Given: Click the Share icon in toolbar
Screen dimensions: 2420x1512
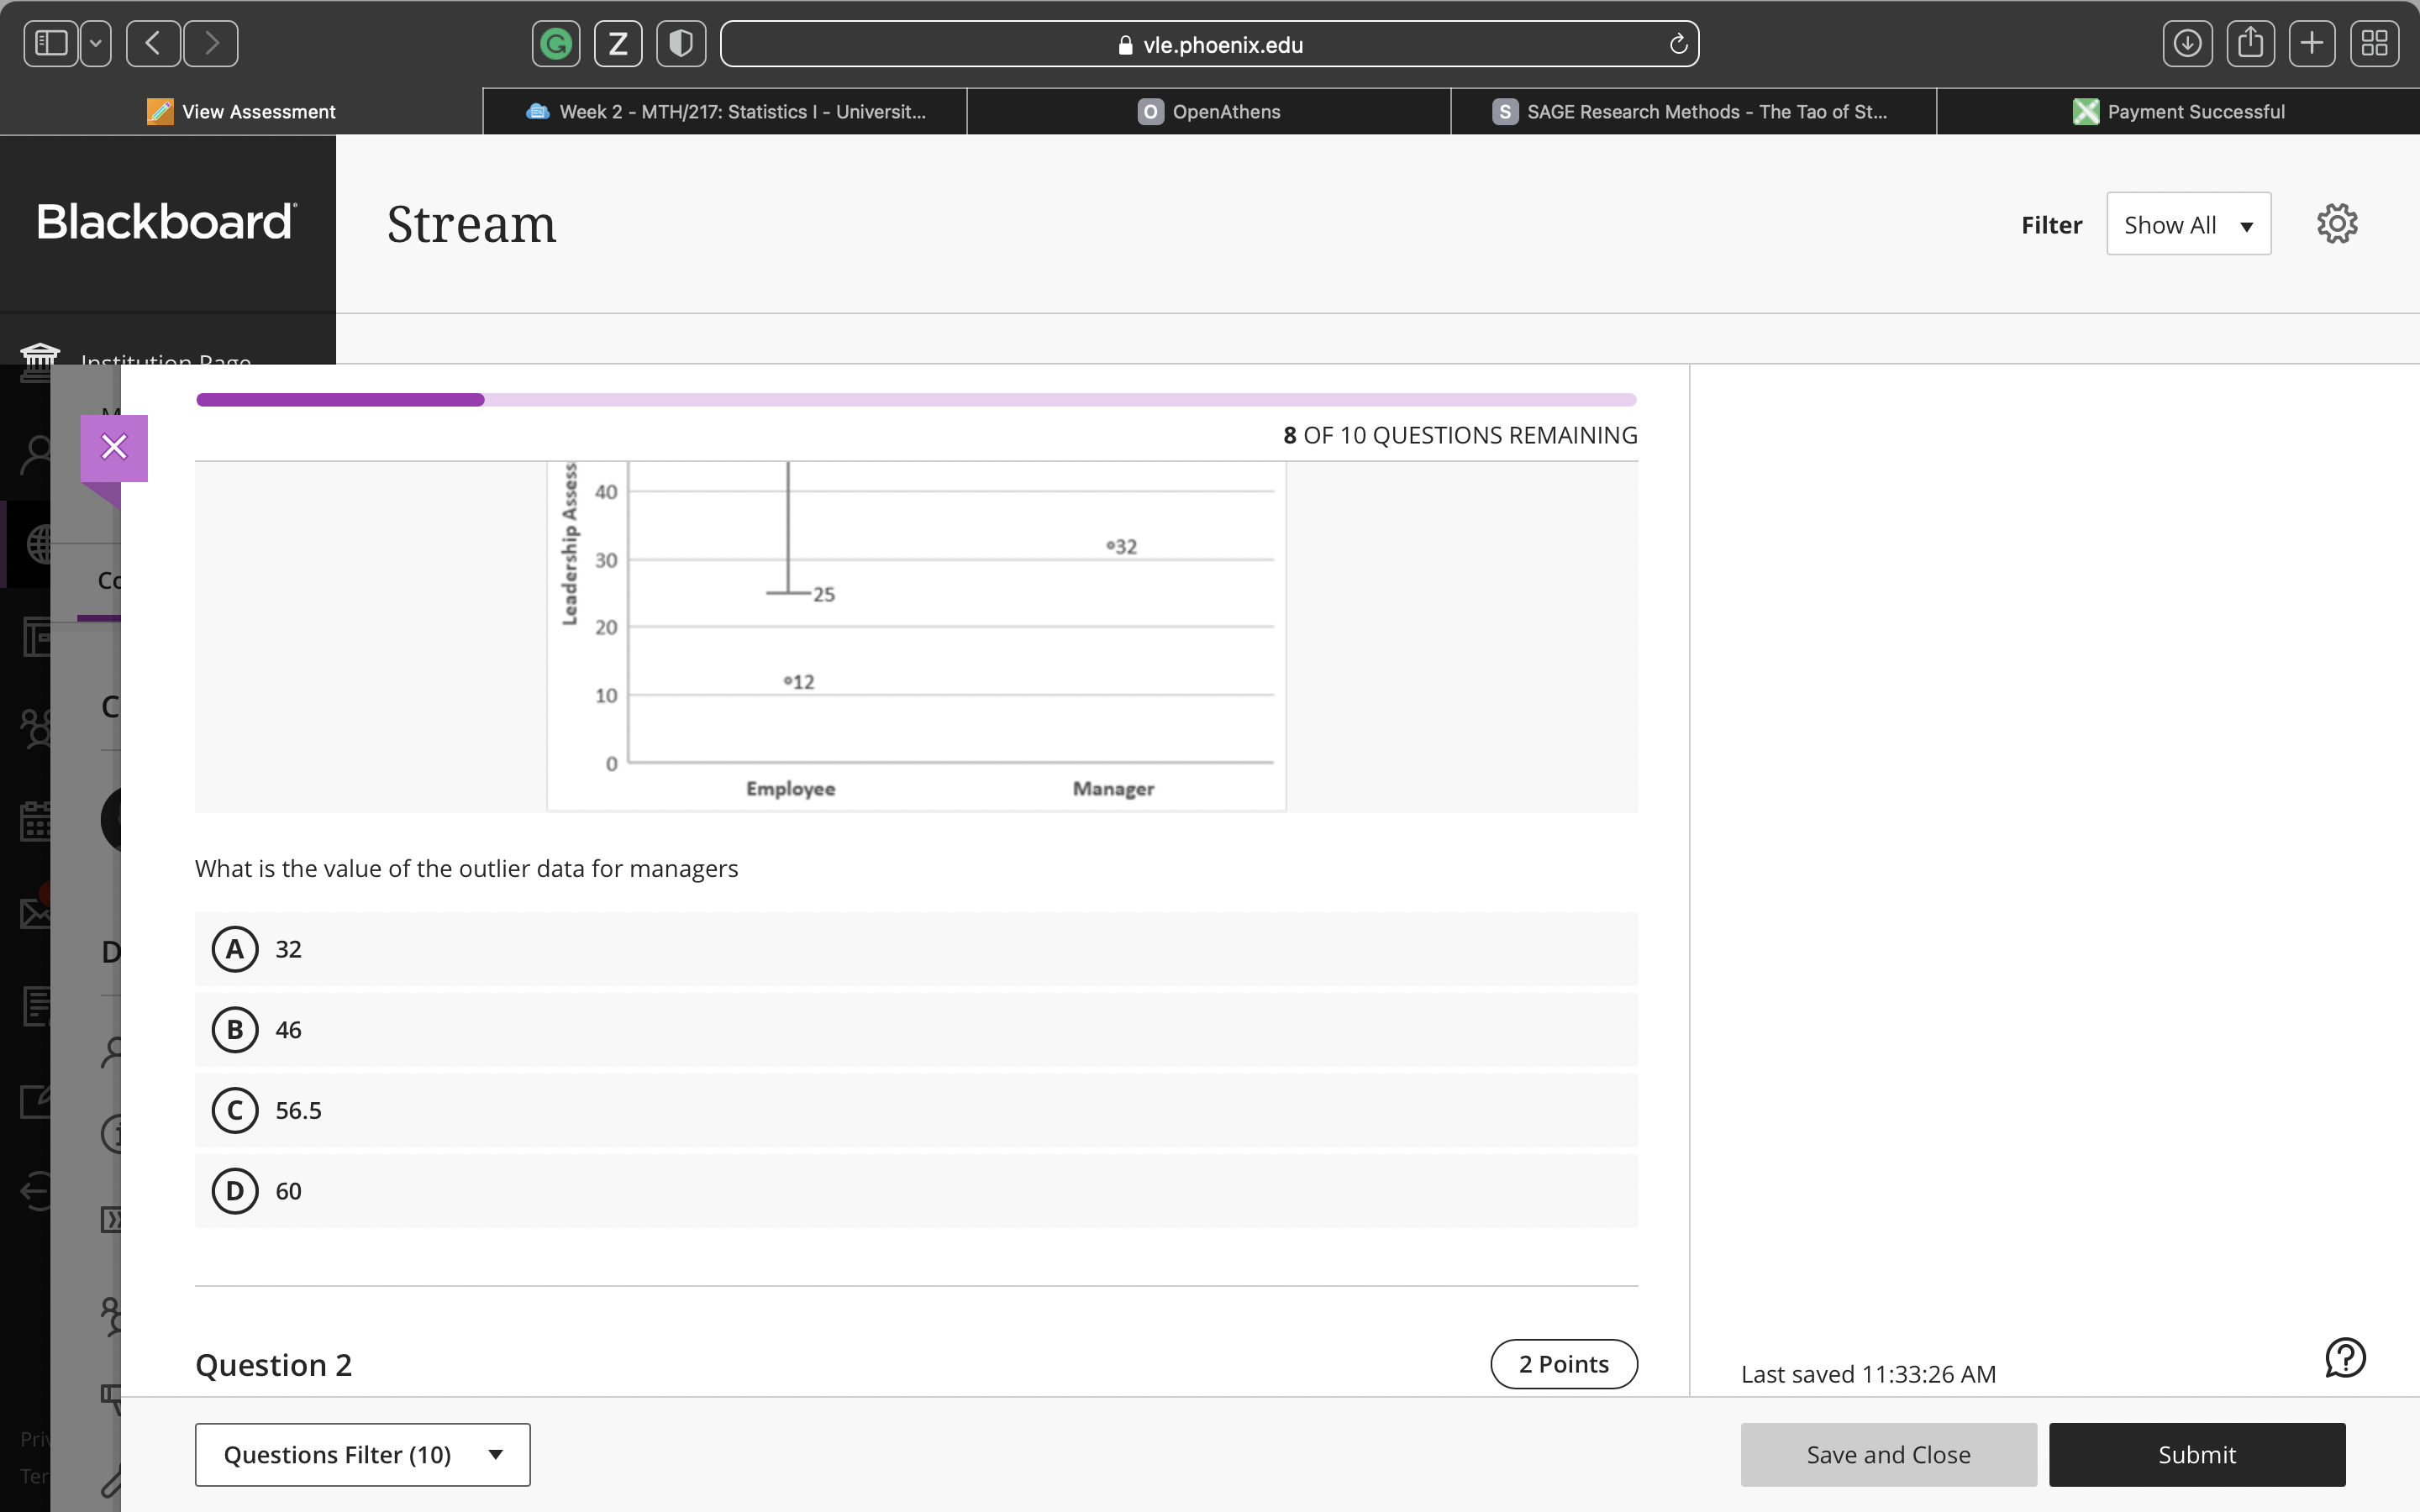Looking at the screenshot, I should [x=2250, y=44].
